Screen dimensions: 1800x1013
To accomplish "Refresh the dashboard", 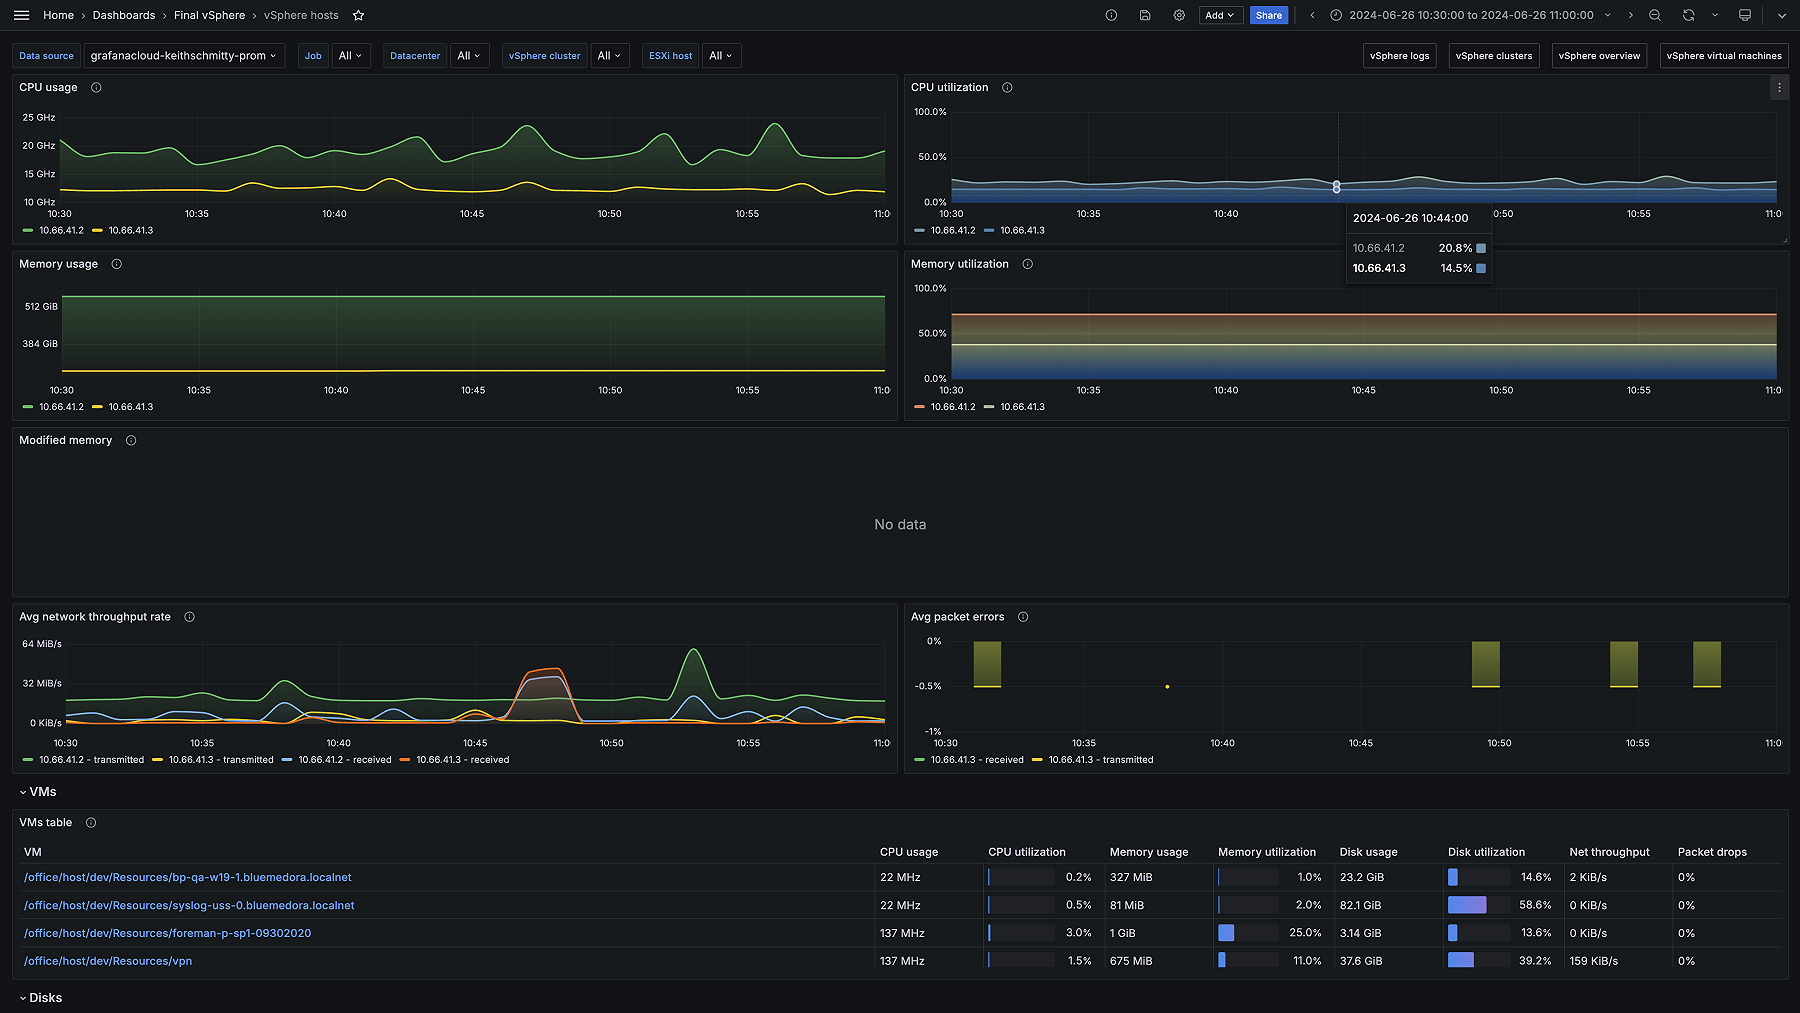I will [1688, 15].
